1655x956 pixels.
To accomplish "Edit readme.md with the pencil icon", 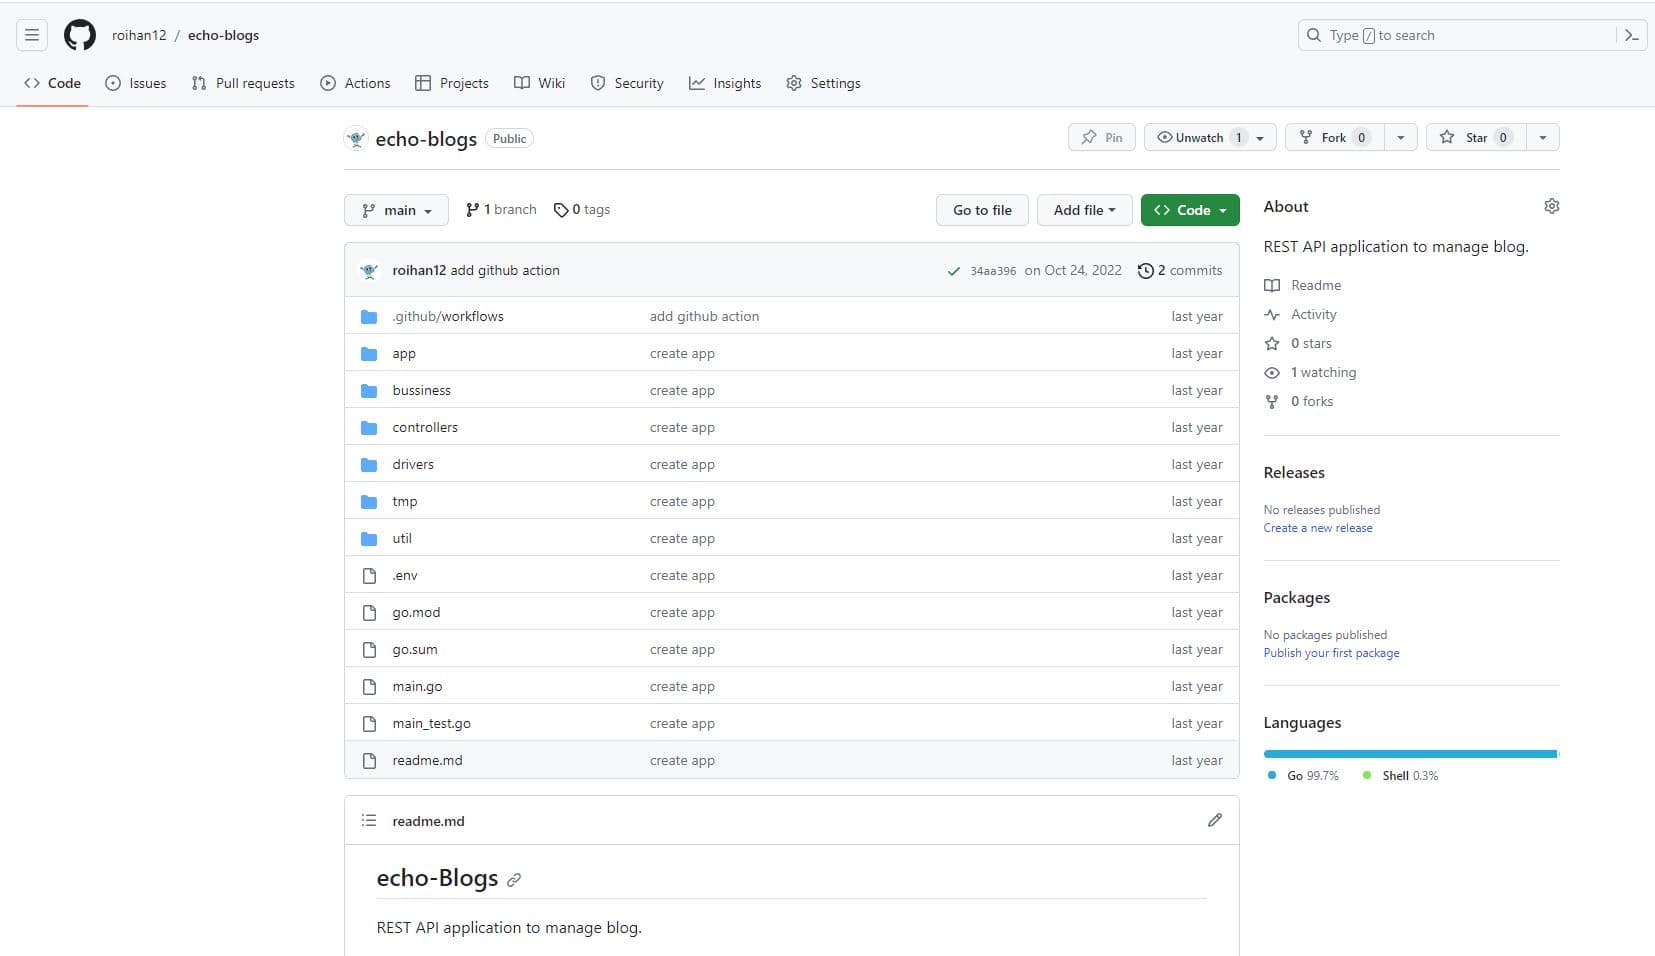I will coord(1214,820).
